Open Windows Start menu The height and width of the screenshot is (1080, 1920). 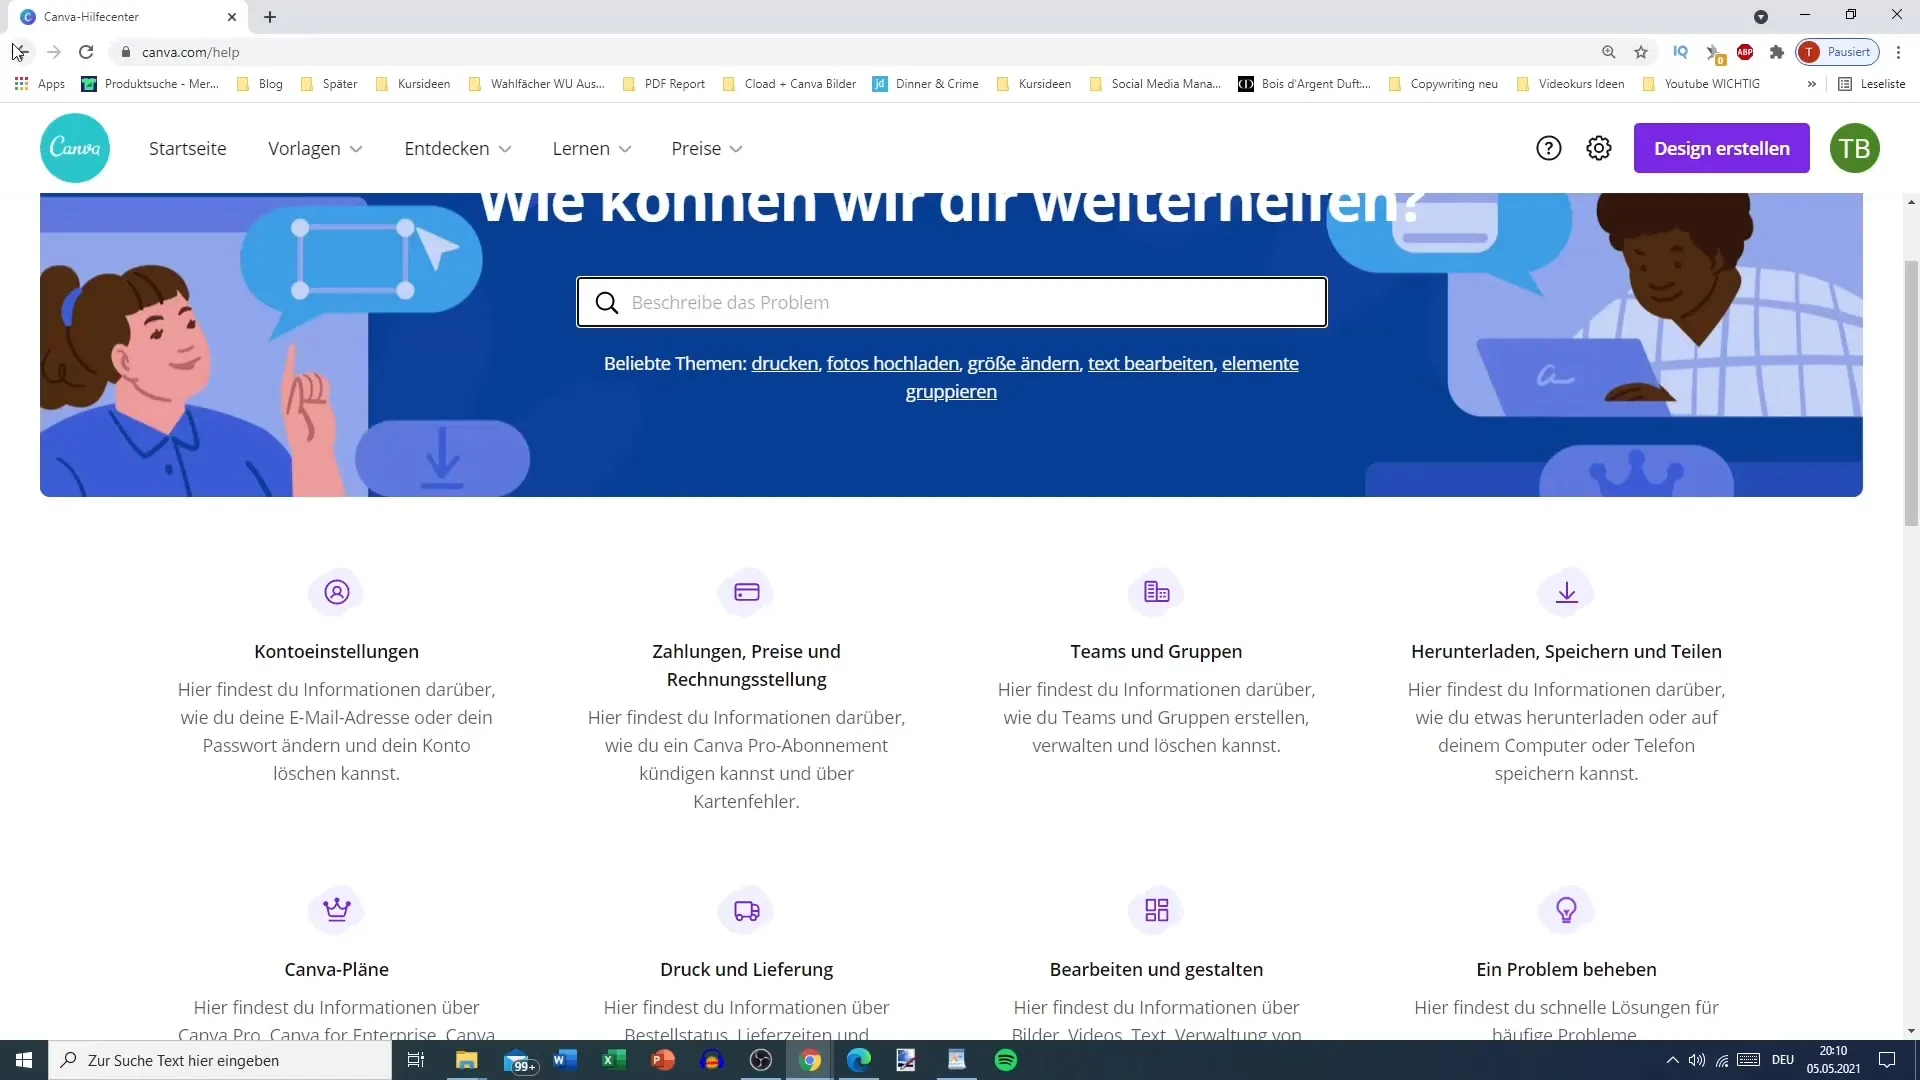coord(24,1060)
